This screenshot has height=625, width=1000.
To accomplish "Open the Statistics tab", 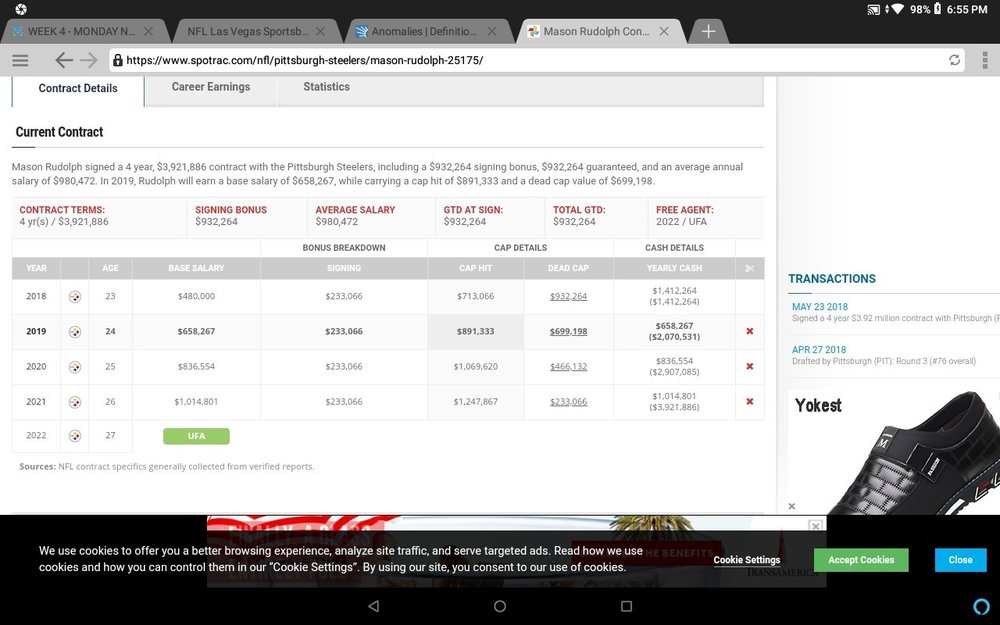I will pos(327,87).
